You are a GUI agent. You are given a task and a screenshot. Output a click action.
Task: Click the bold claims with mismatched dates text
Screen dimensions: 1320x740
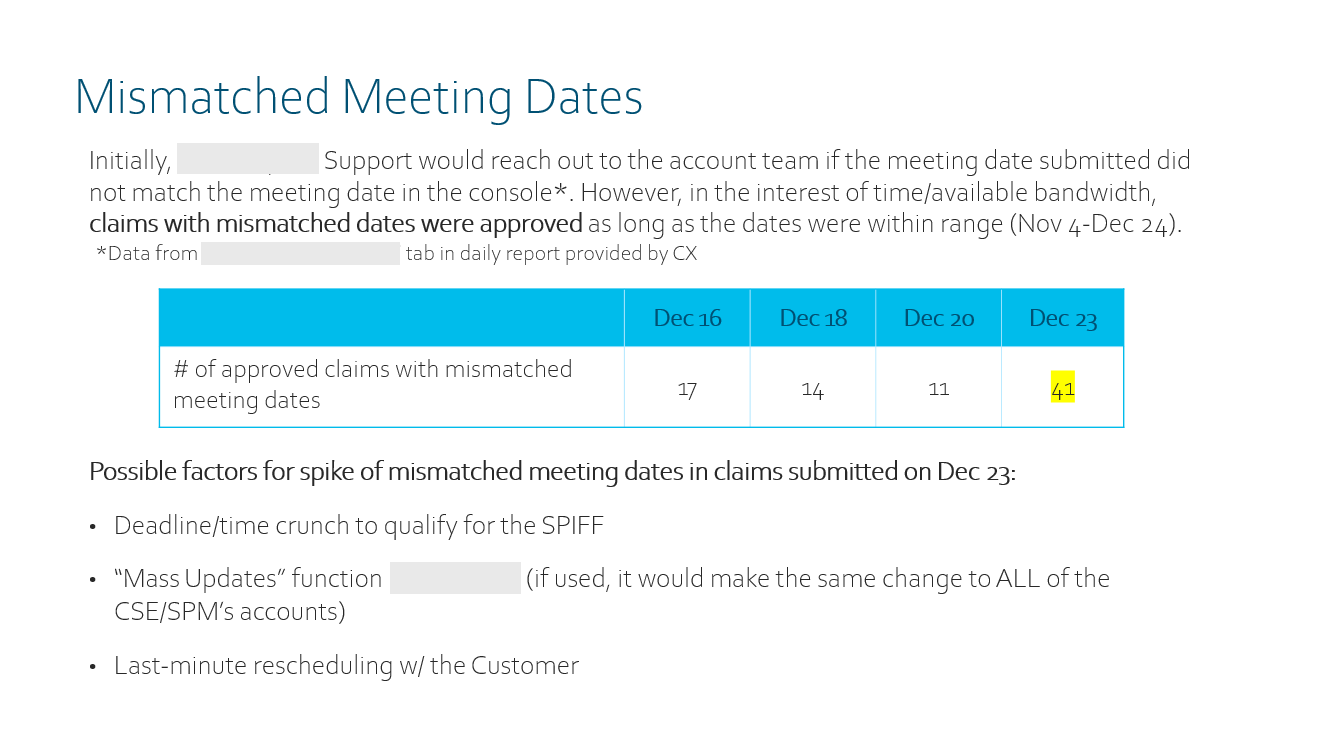336,223
